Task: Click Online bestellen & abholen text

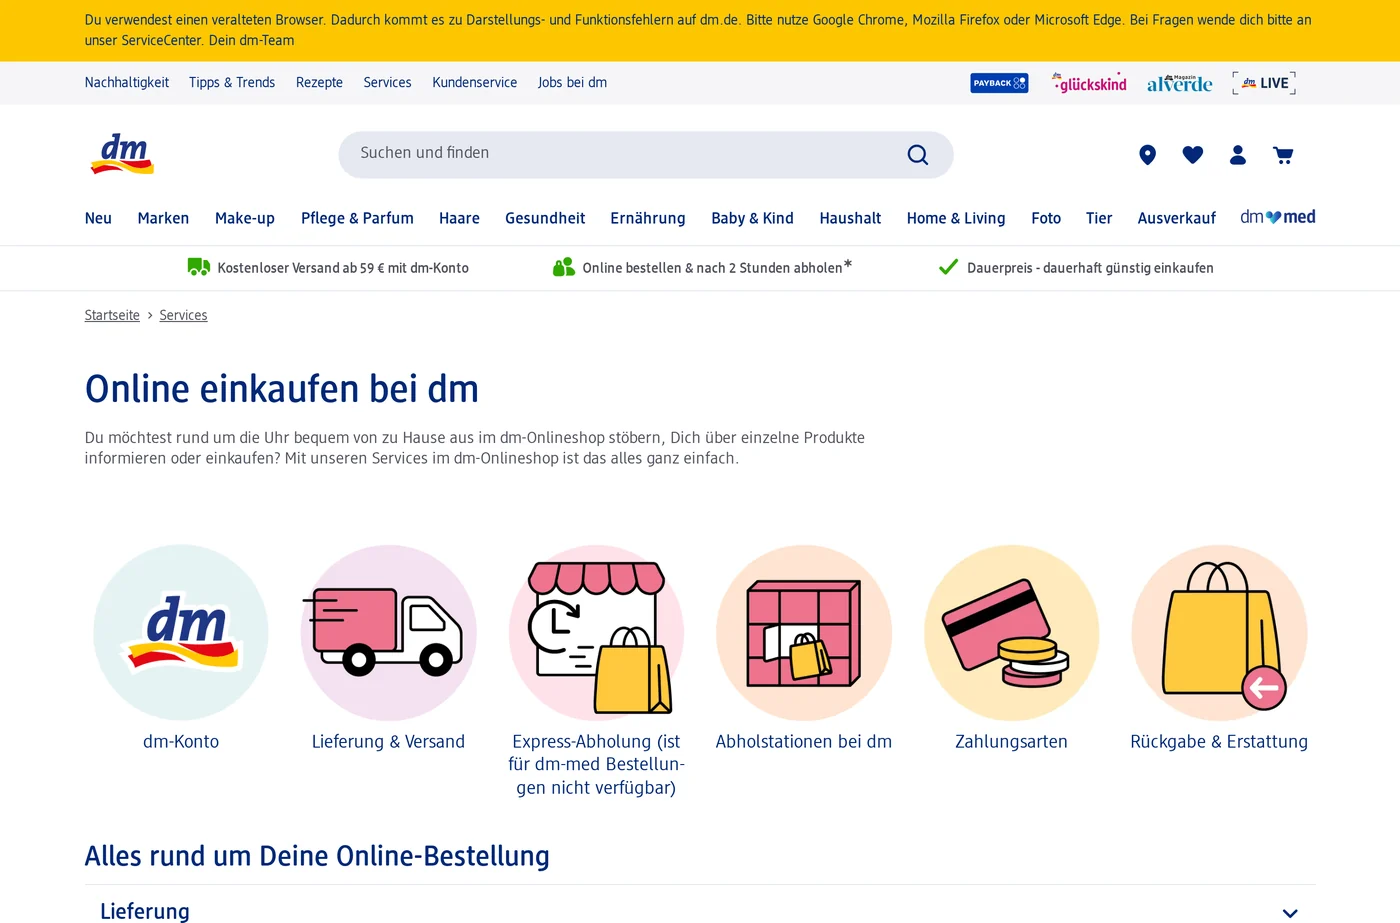Action: 717,267
